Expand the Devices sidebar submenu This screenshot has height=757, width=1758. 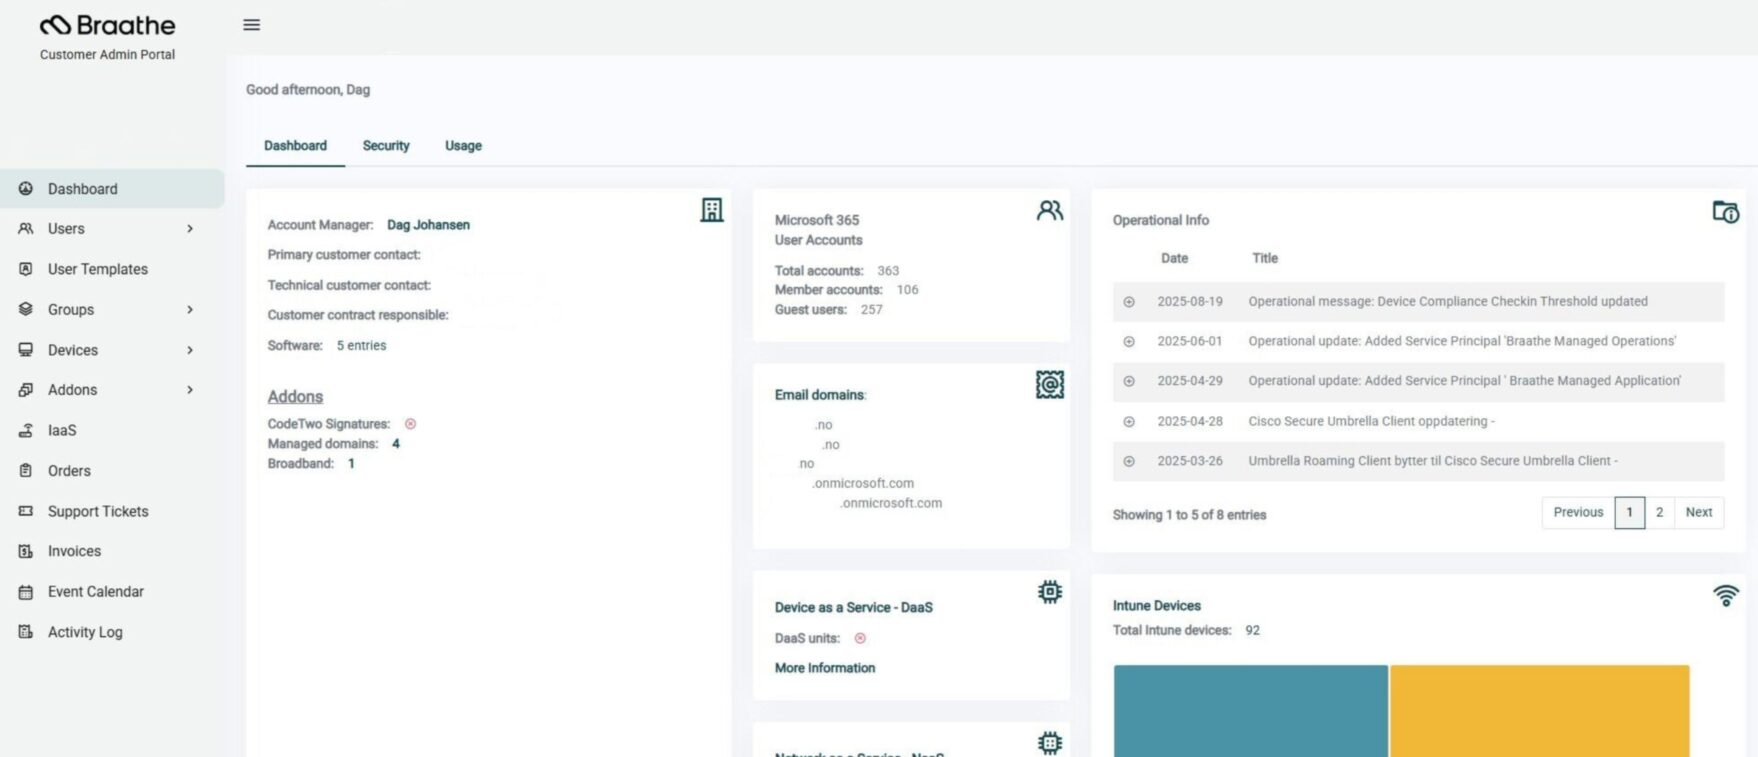pyautogui.click(x=190, y=350)
